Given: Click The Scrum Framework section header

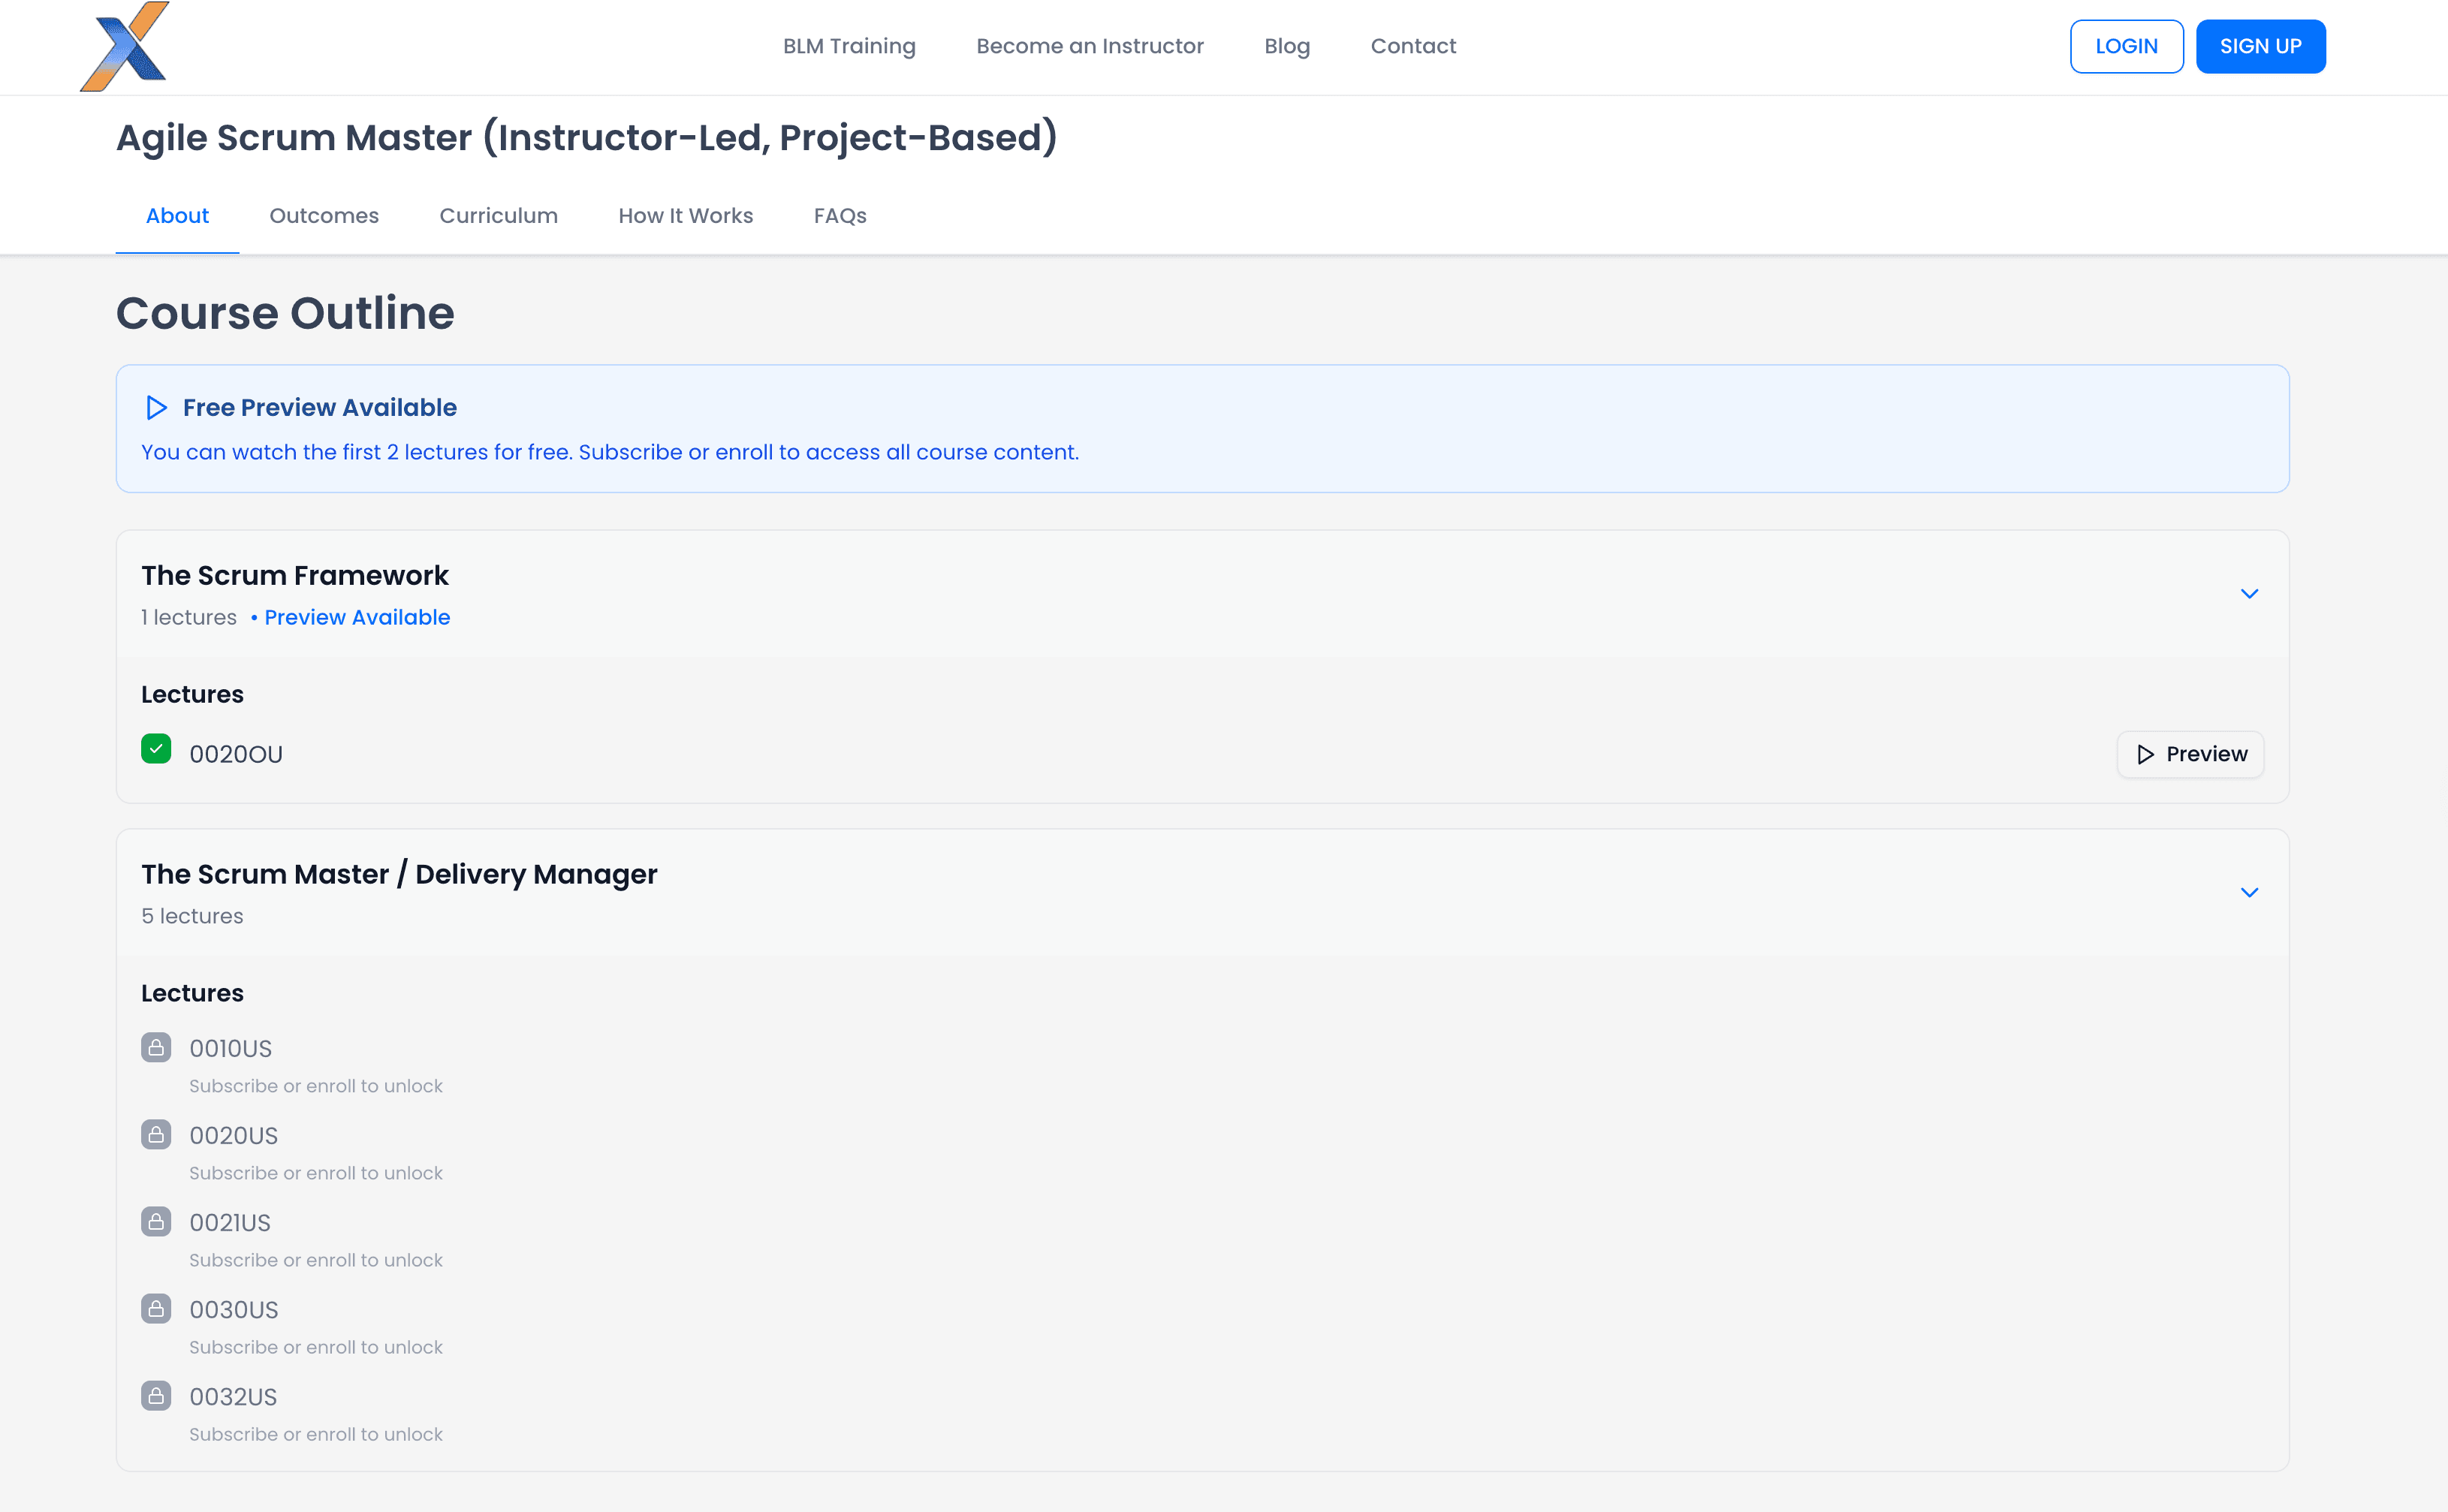Looking at the screenshot, I should (295, 576).
